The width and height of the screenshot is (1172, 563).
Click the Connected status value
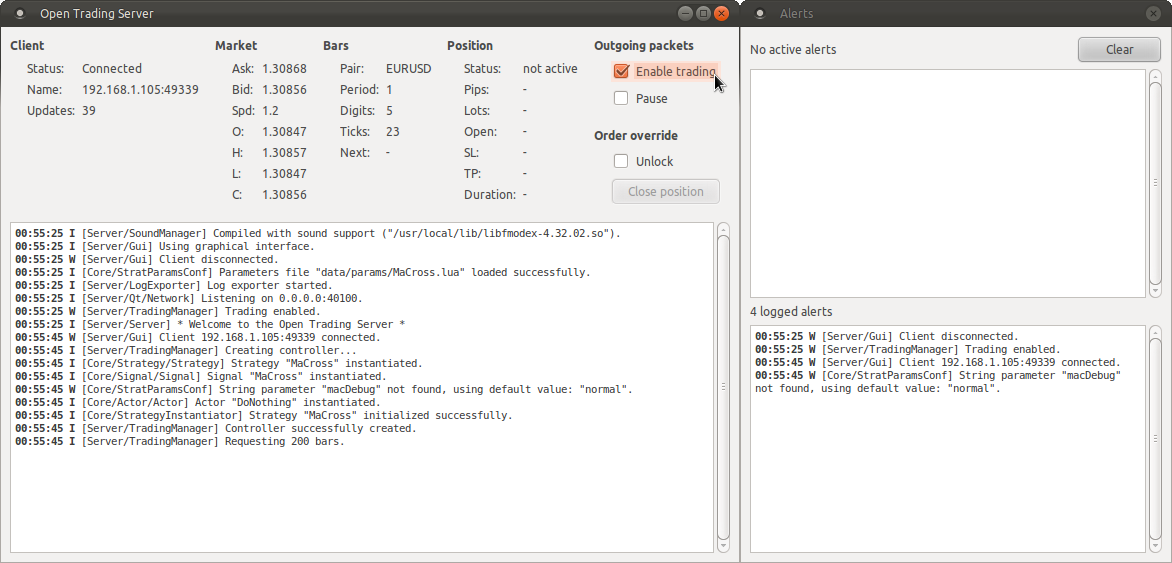click(x=111, y=69)
